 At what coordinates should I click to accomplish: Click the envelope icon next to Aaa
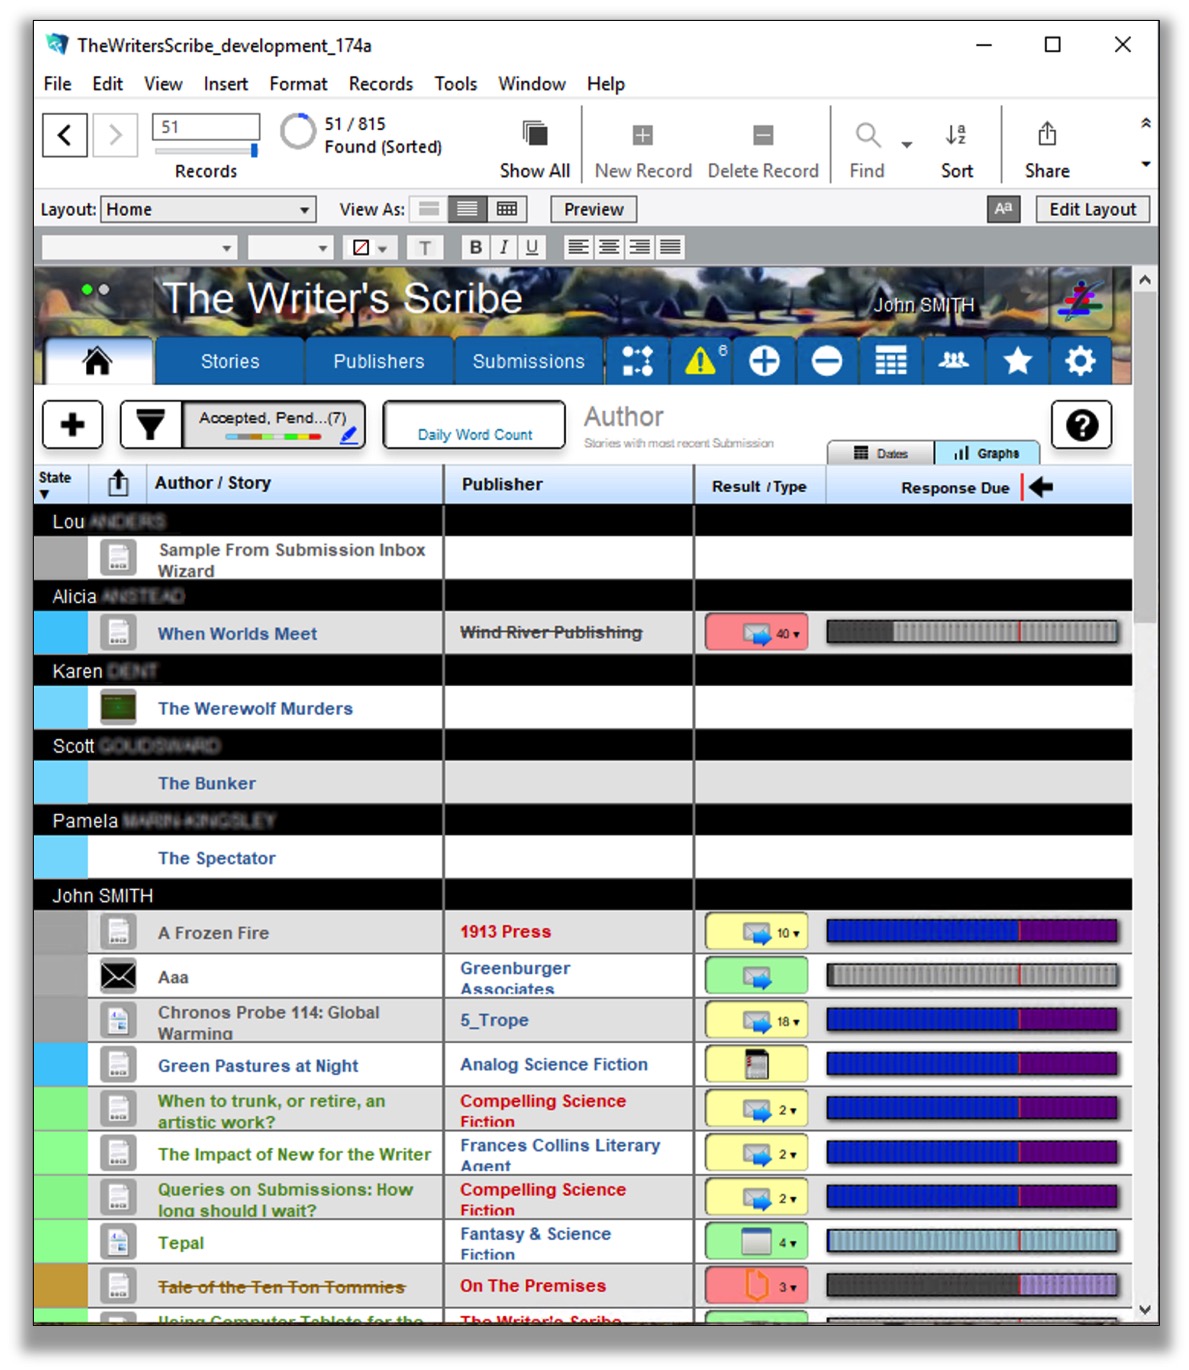[118, 975]
